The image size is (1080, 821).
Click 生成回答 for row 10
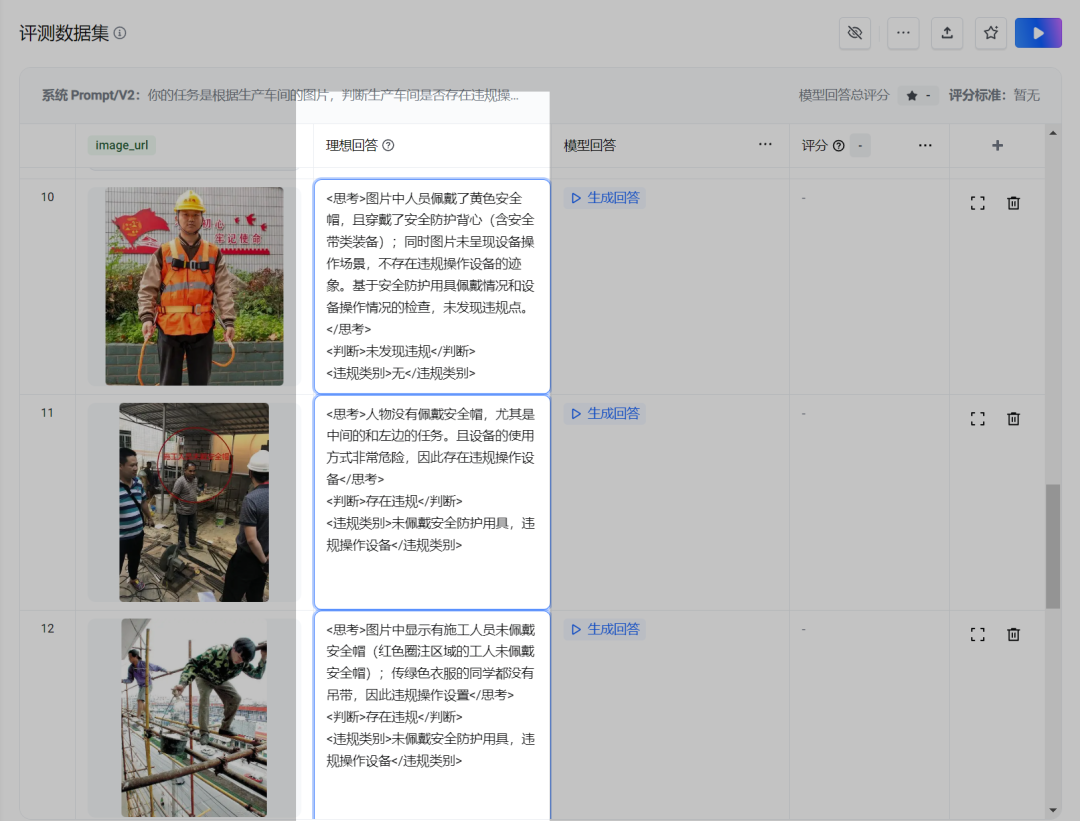point(605,198)
